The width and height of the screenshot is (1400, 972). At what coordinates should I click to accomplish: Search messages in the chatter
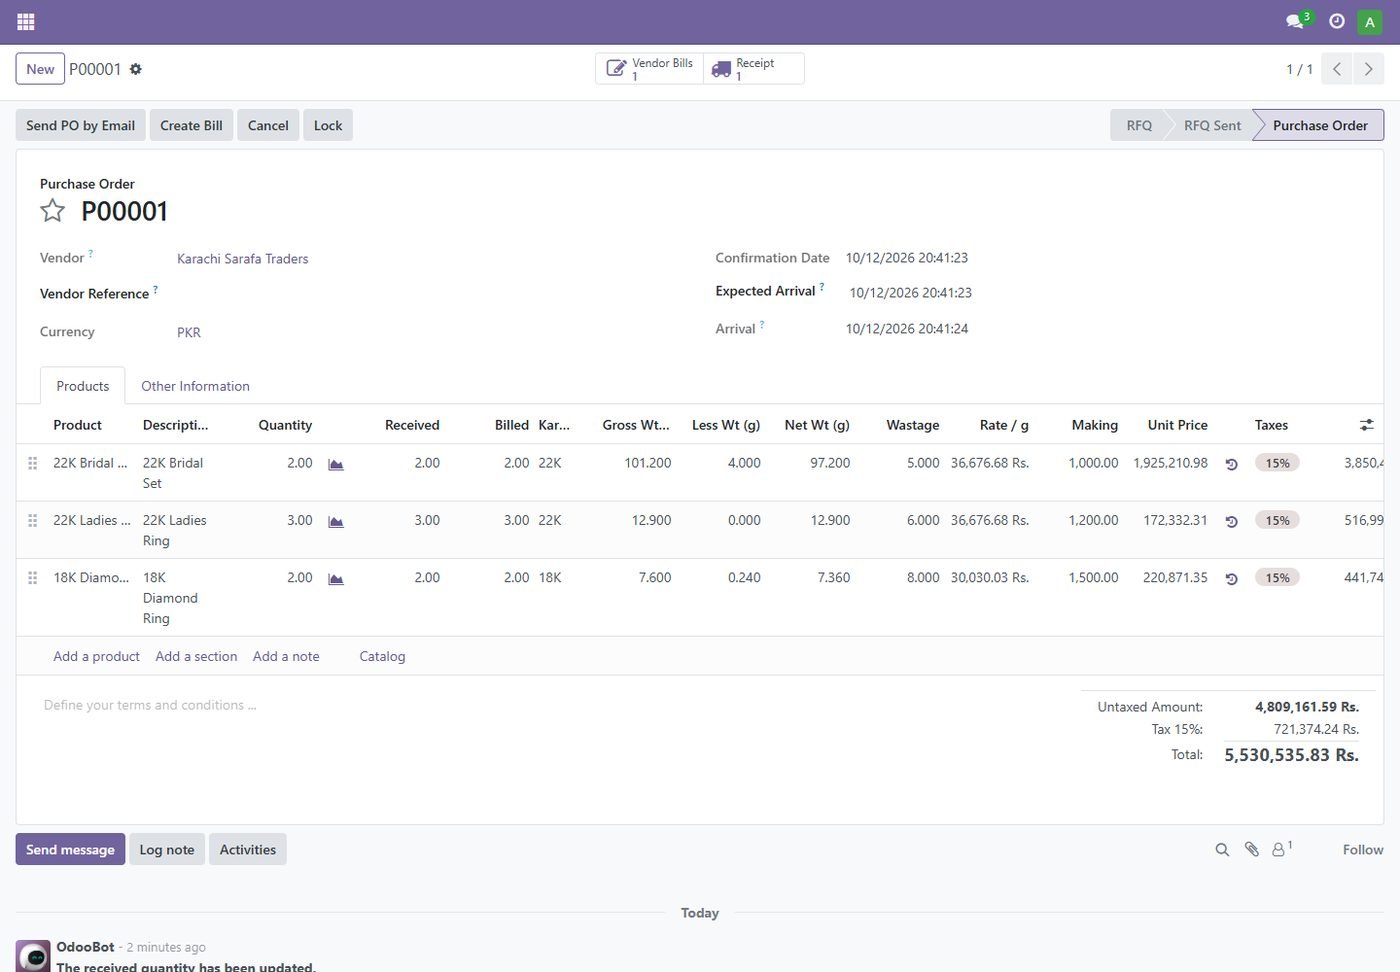coord(1222,849)
